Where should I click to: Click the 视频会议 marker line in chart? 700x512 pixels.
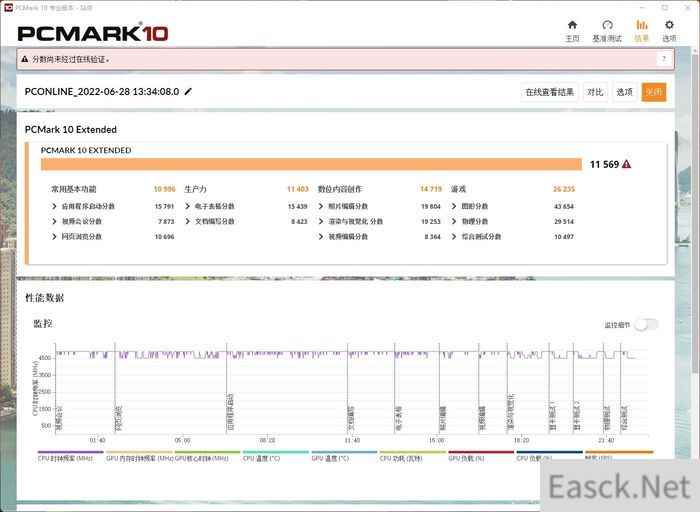pos(55,388)
